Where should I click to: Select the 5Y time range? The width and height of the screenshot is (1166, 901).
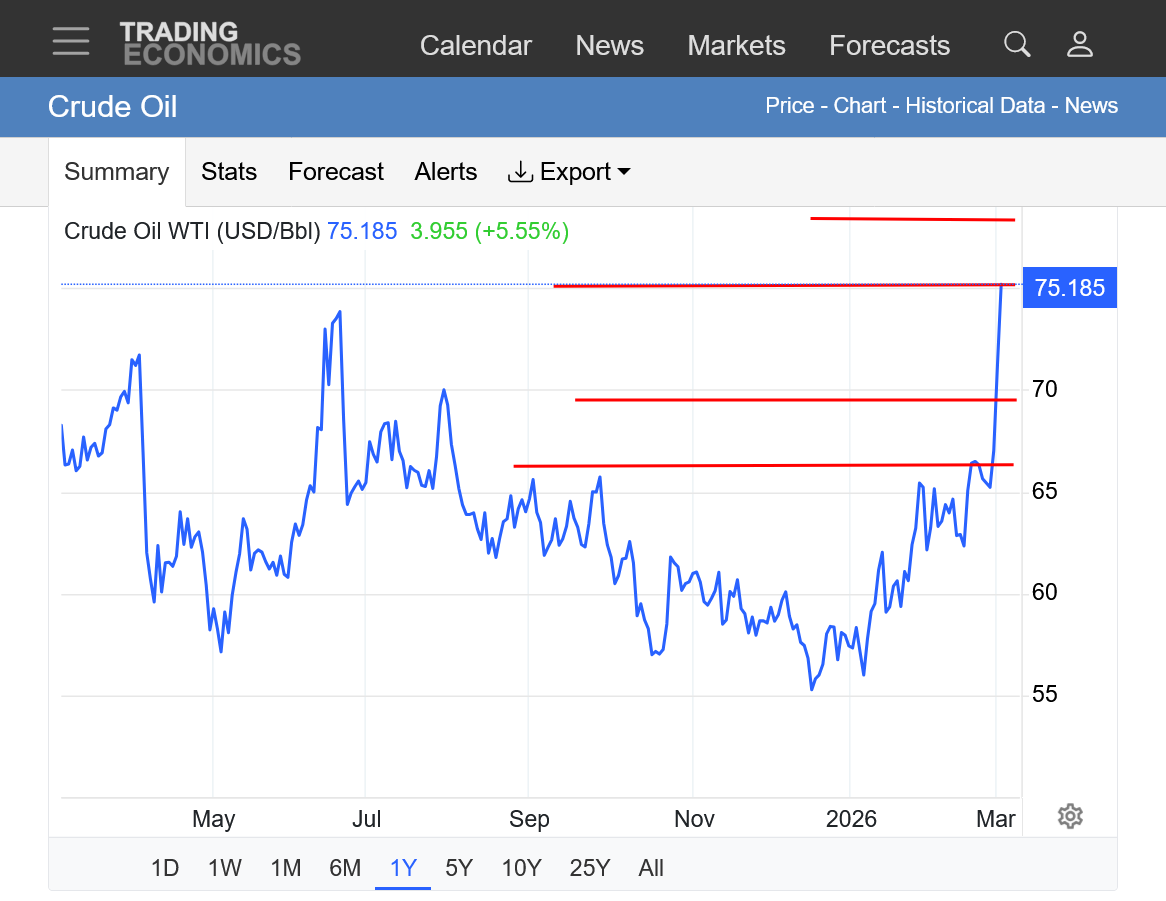coord(459,868)
